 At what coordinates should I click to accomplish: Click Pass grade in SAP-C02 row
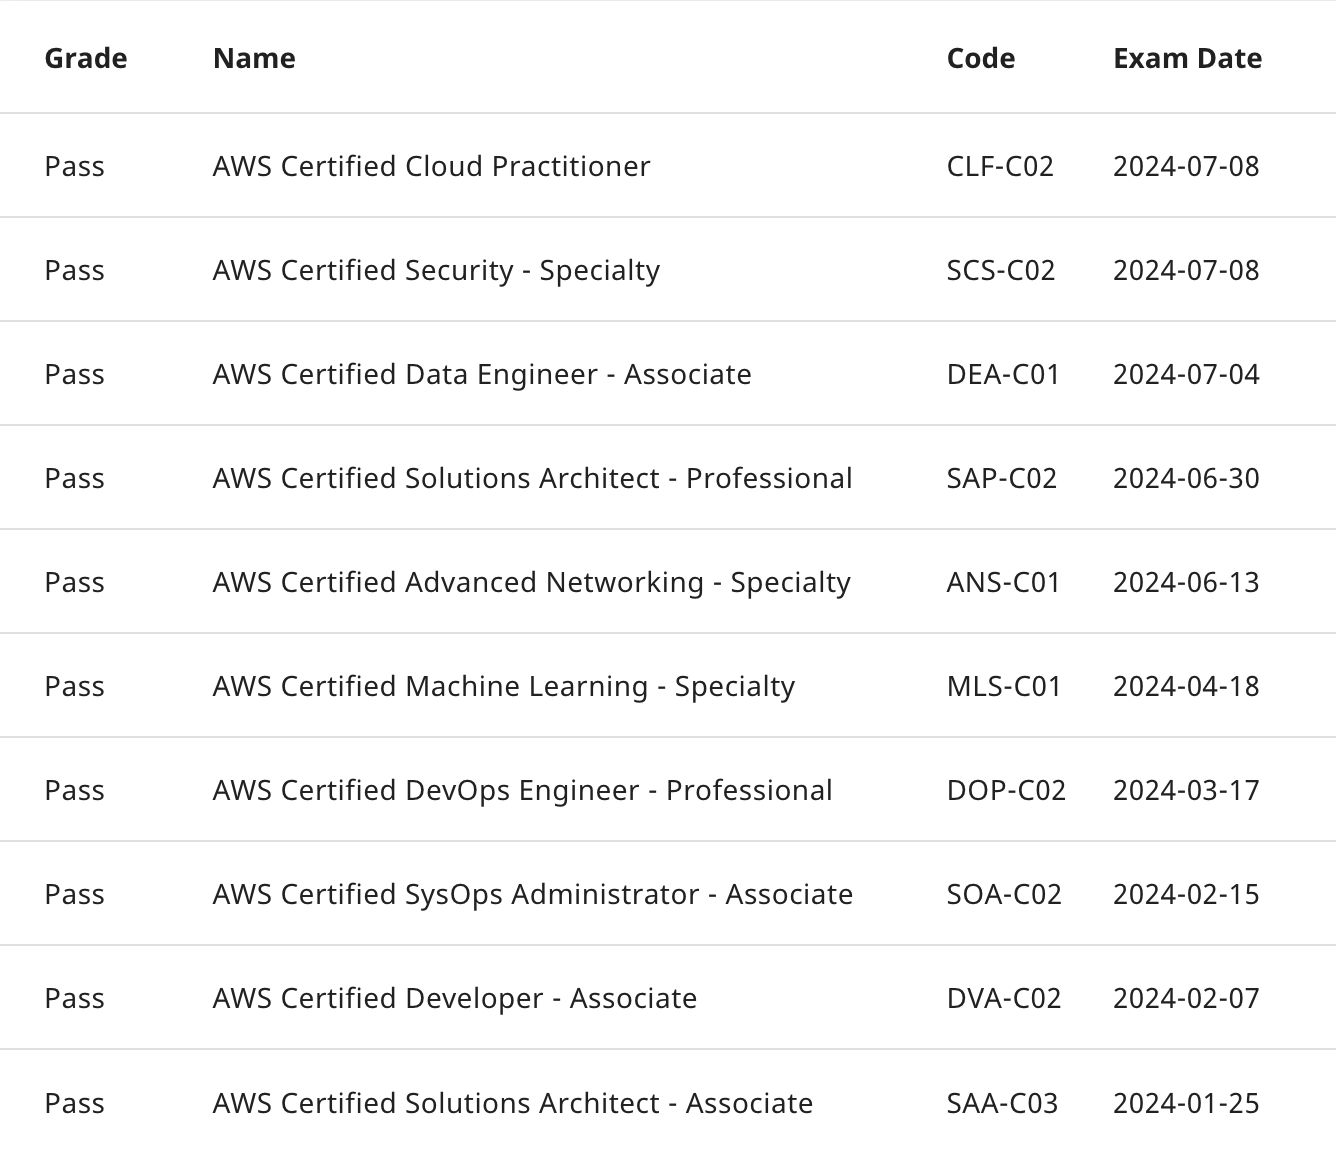click(75, 478)
